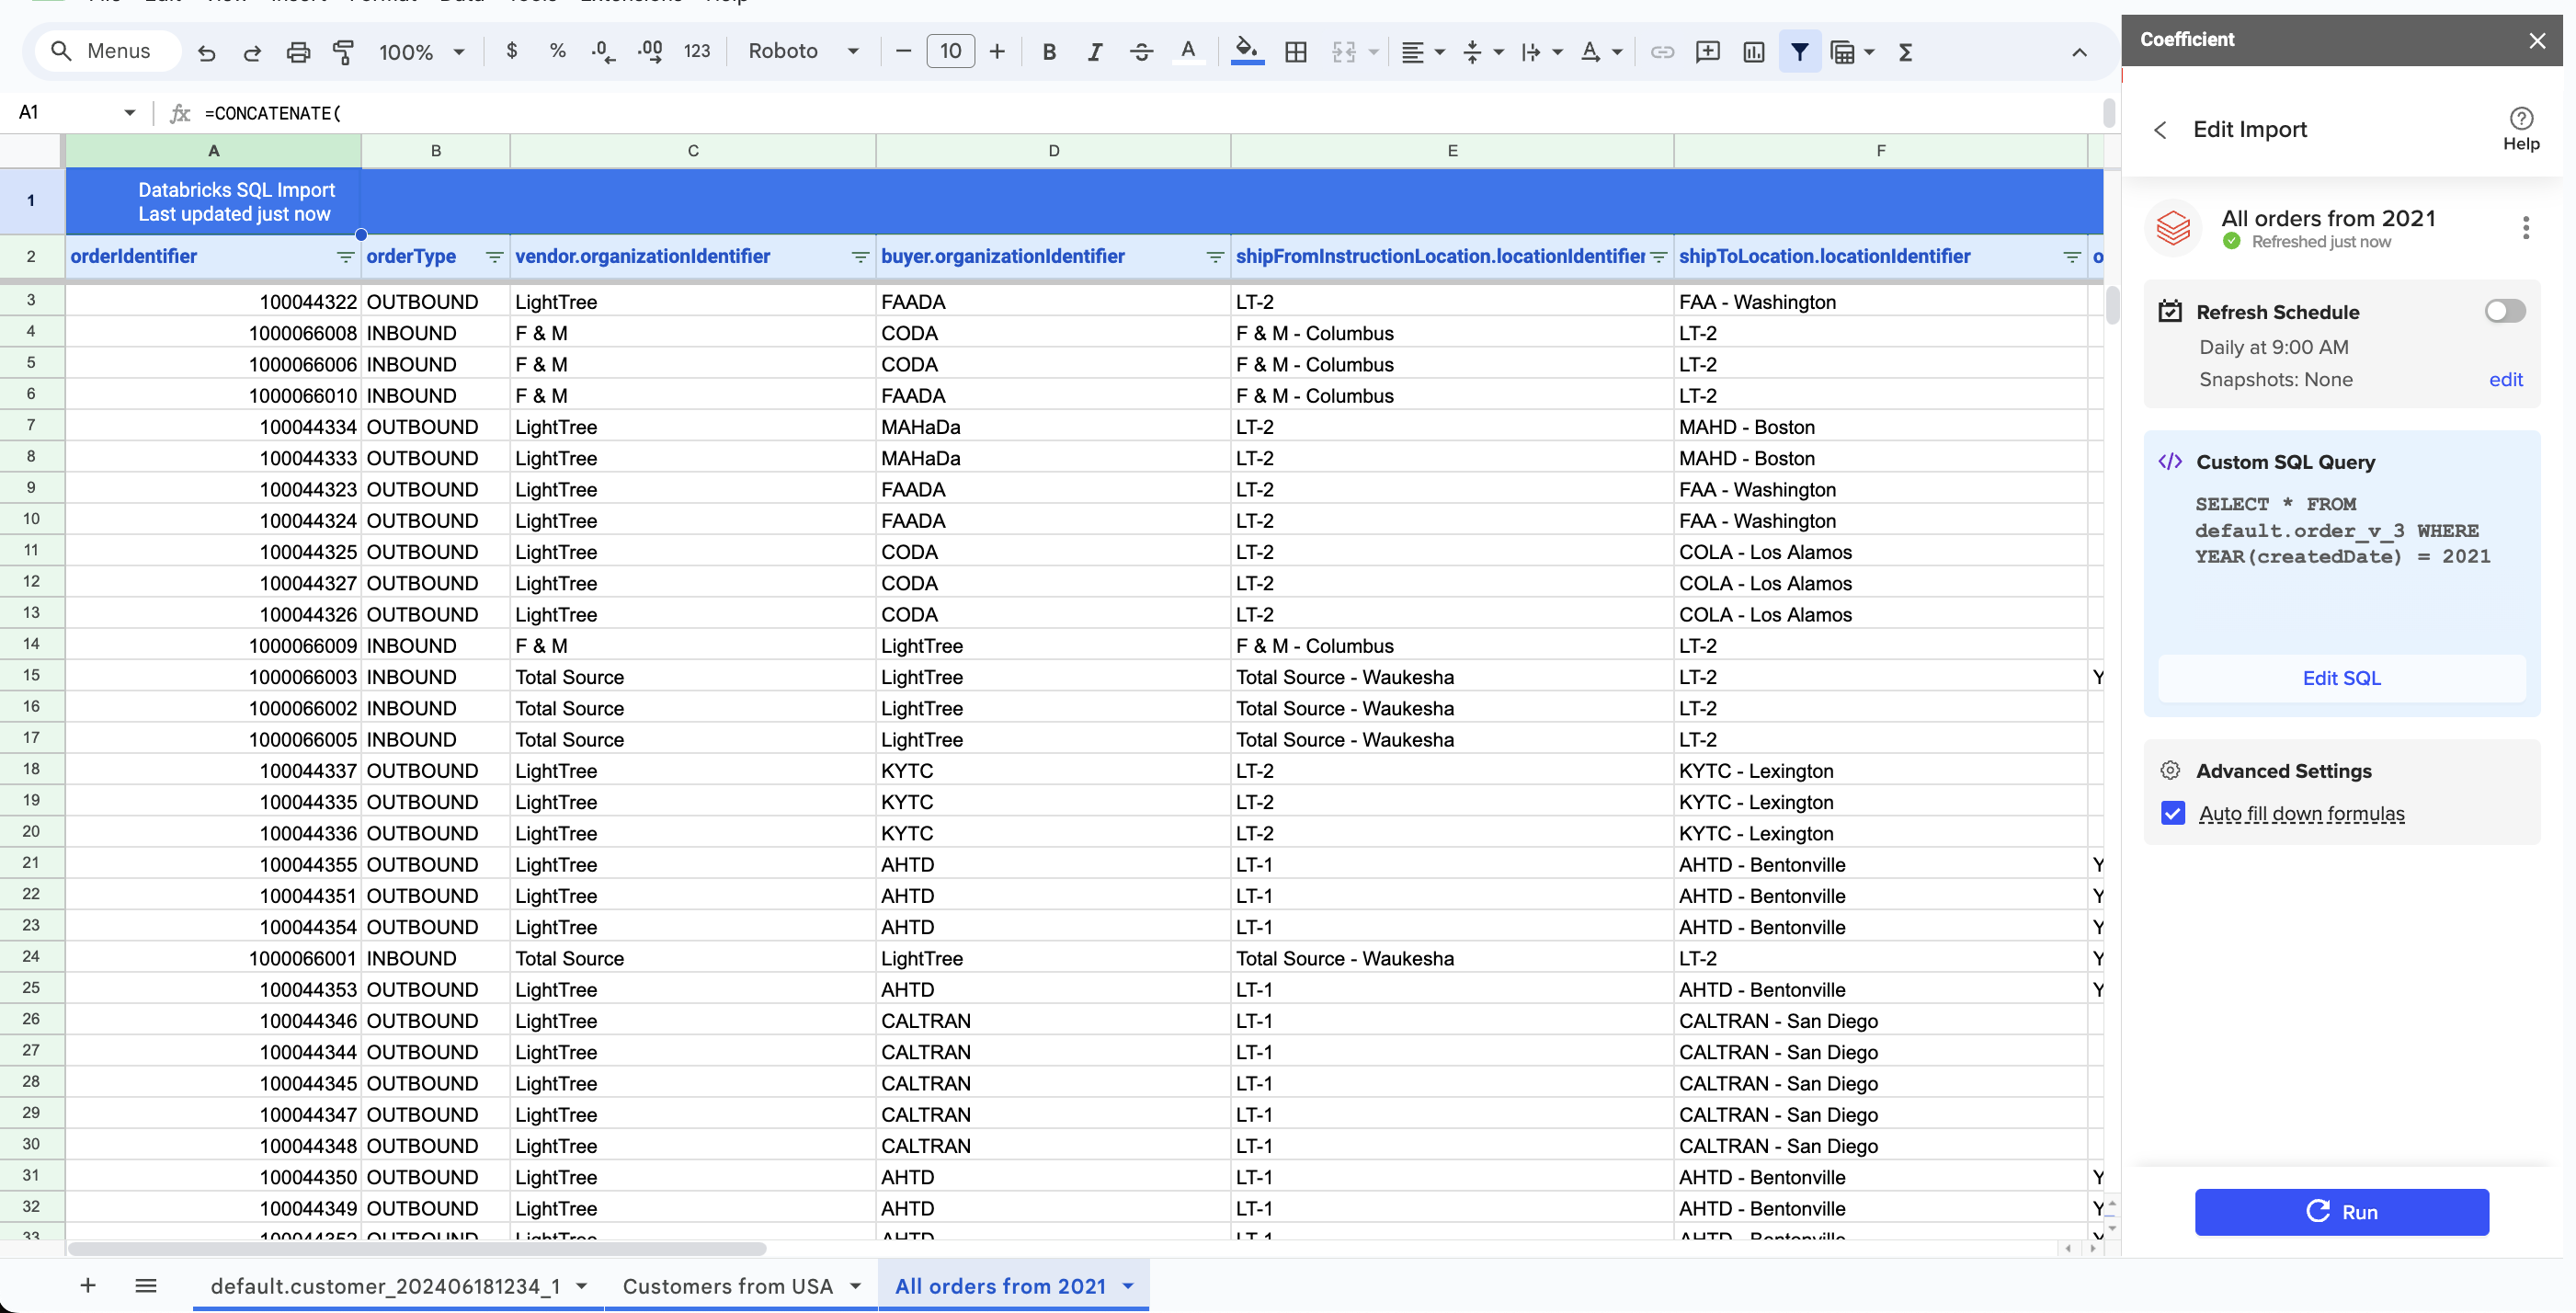Open filter for orderType column
This screenshot has width=2576, height=1313.
tap(494, 257)
